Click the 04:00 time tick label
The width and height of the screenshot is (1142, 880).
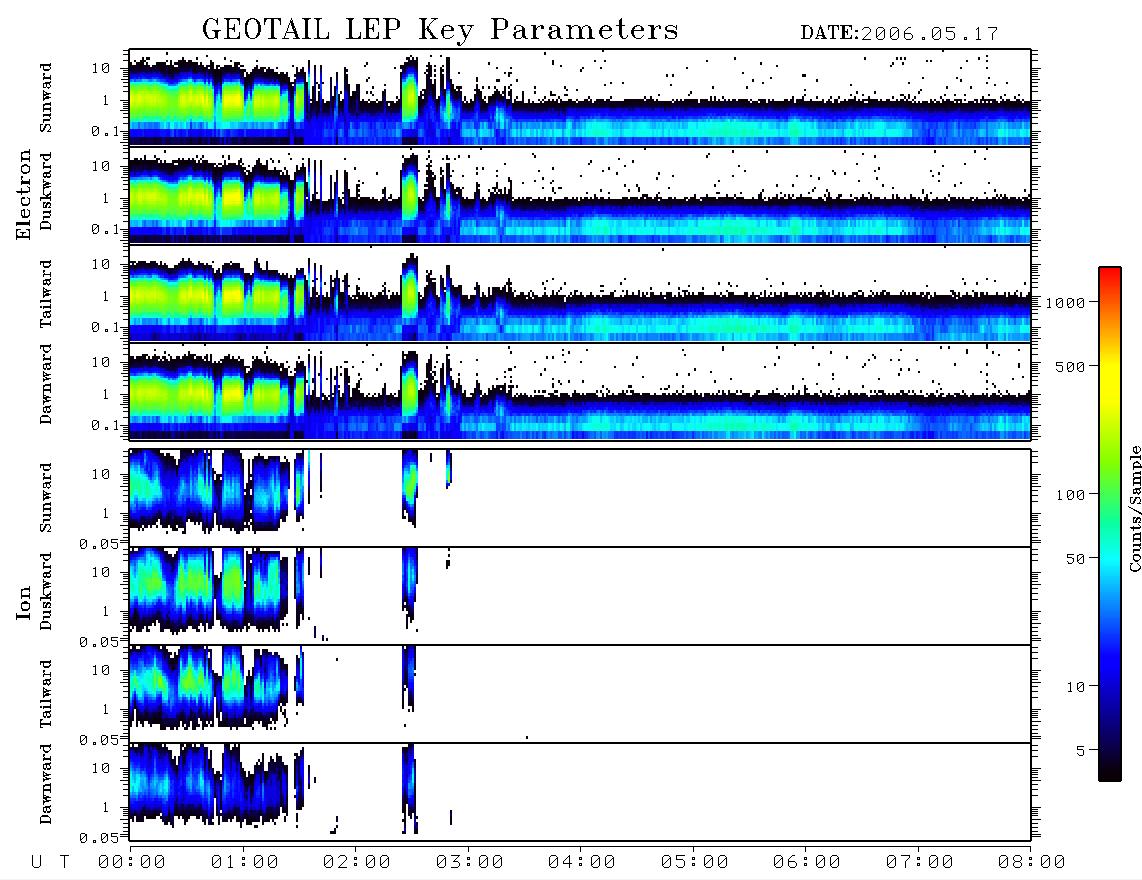(x=582, y=863)
